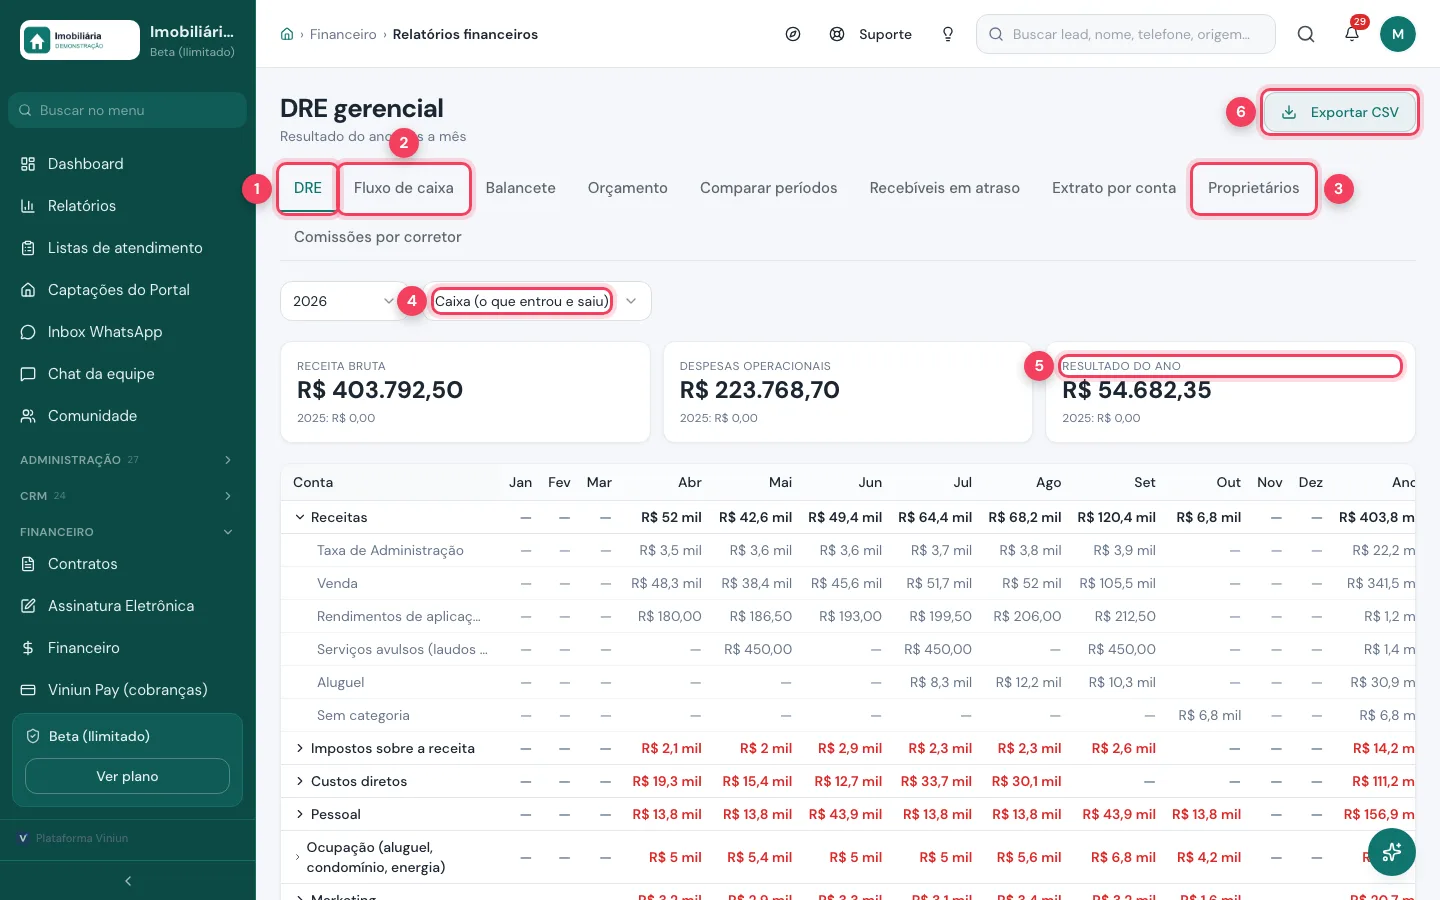
Task: Expand the Custos diretos row
Action: pyautogui.click(x=300, y=781)
